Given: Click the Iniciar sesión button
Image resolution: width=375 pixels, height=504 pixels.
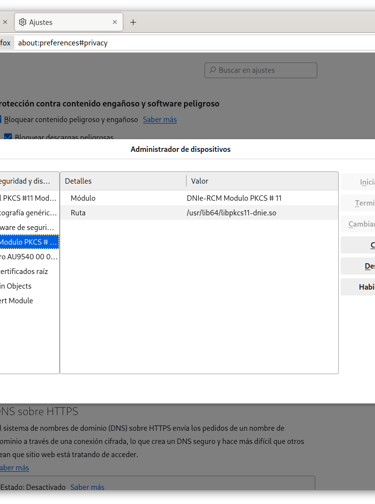Looking at the screenshot, I should click(x=358, y=182).
